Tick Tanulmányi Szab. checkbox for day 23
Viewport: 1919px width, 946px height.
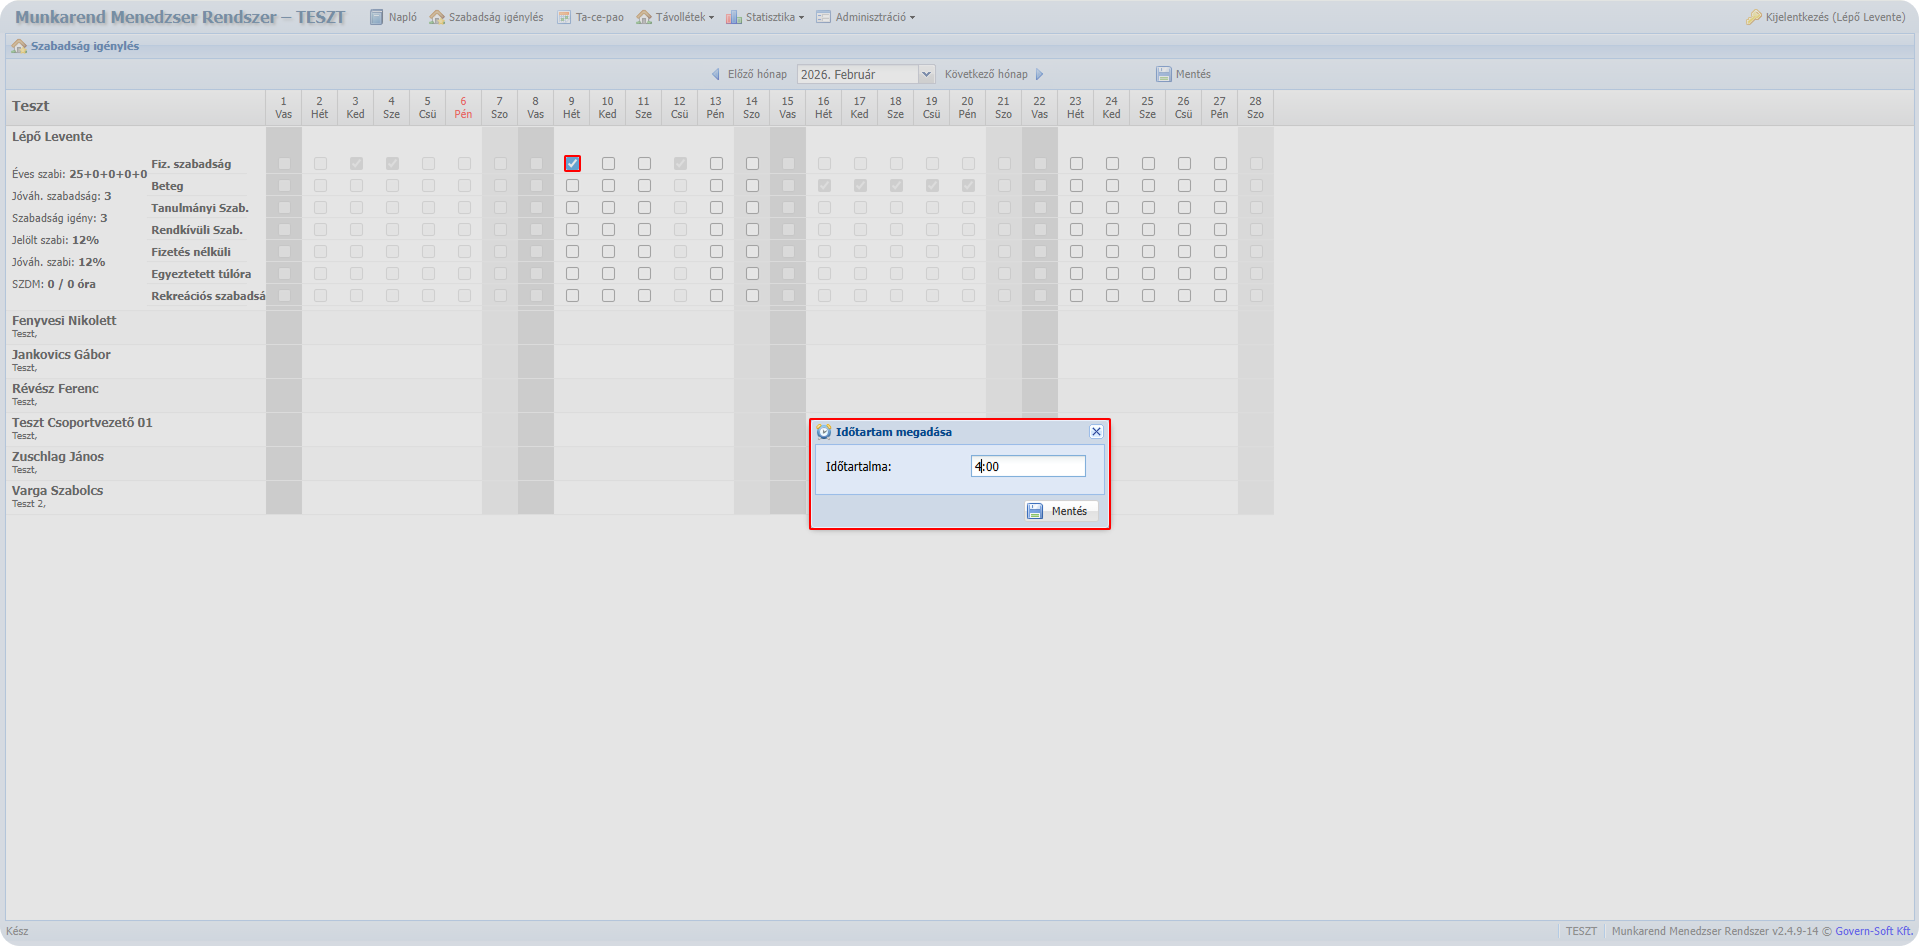[x=1076, y=208]
